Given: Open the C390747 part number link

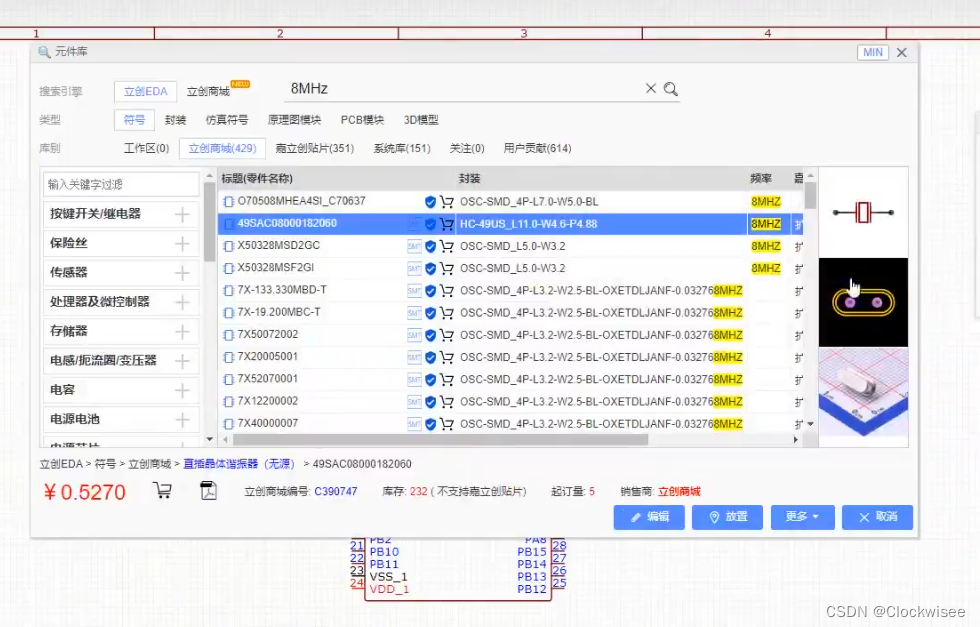Looking at the screenshot, I should tap(336, 491).
